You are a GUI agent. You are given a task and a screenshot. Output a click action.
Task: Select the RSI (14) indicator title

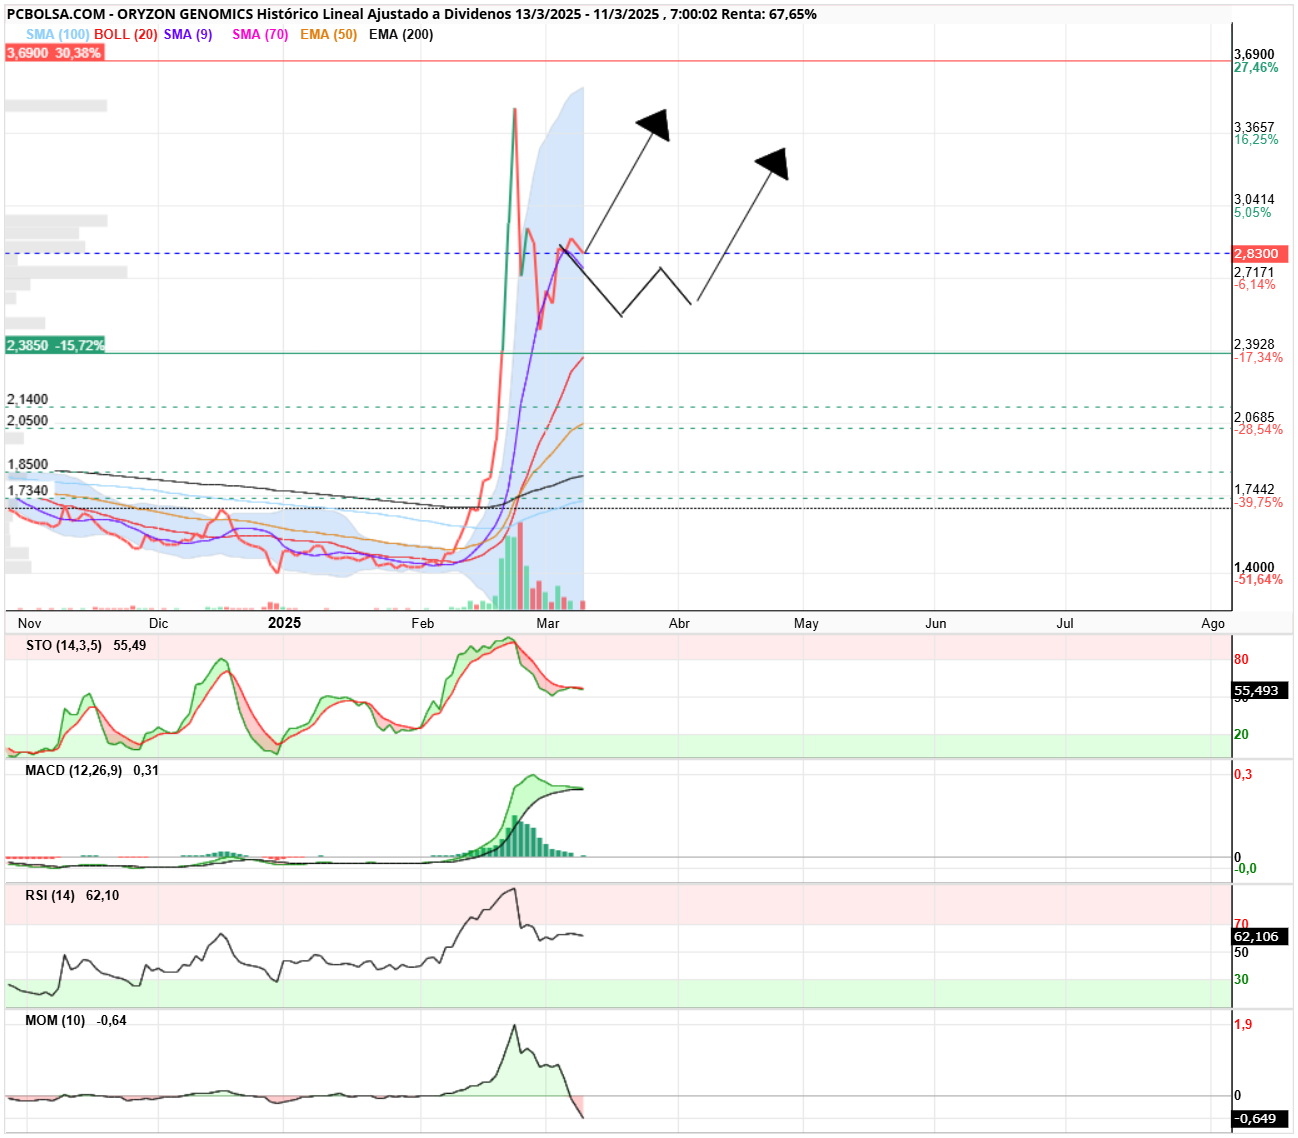(x=50, y=896)
